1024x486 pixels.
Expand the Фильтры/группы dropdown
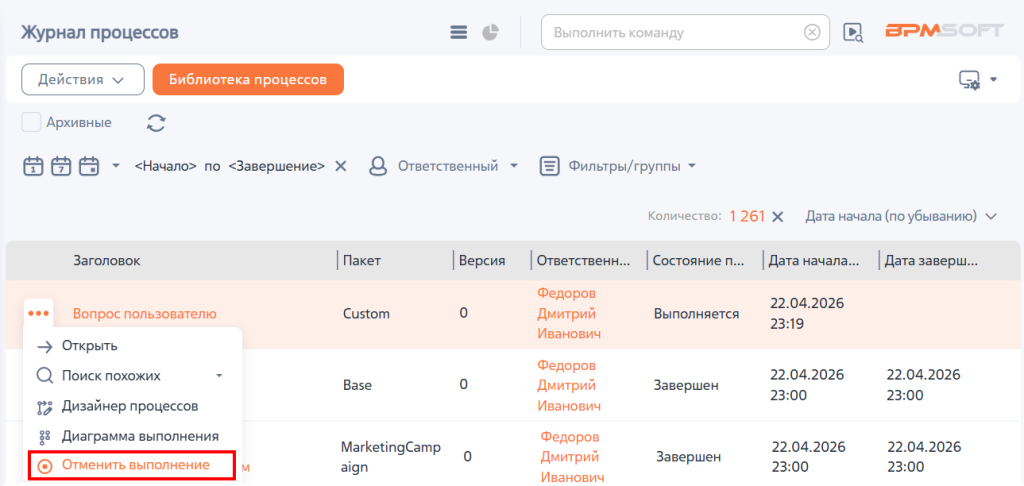pyautogui.click(x=692, y=167)
